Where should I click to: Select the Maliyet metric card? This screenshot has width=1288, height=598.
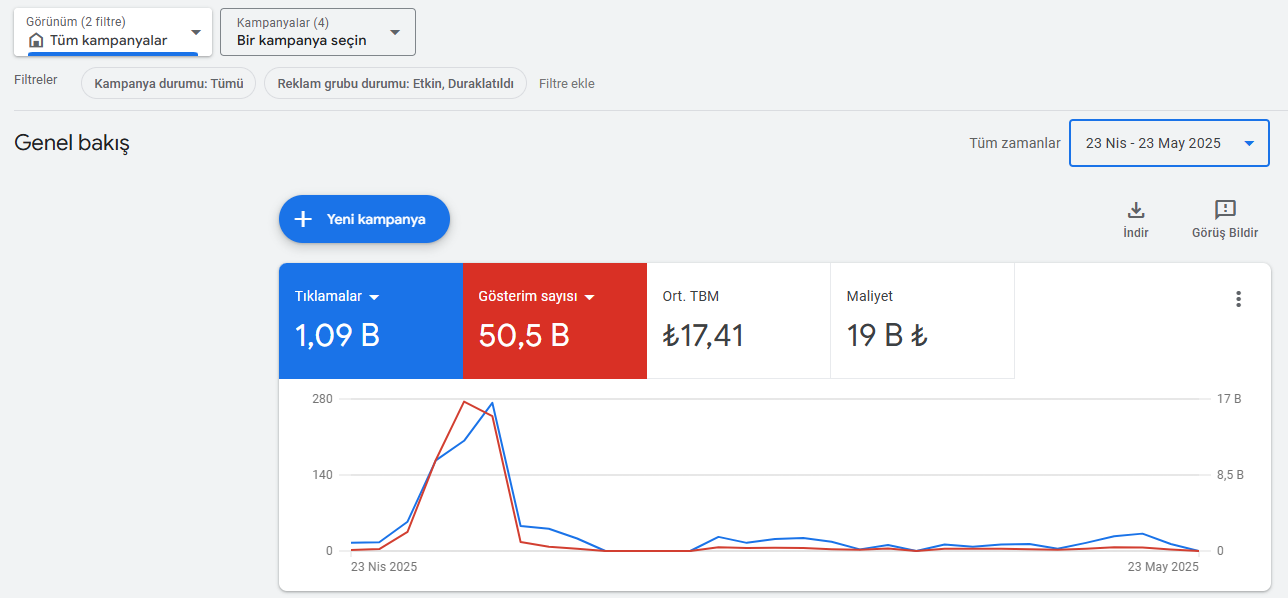[922, 321]
